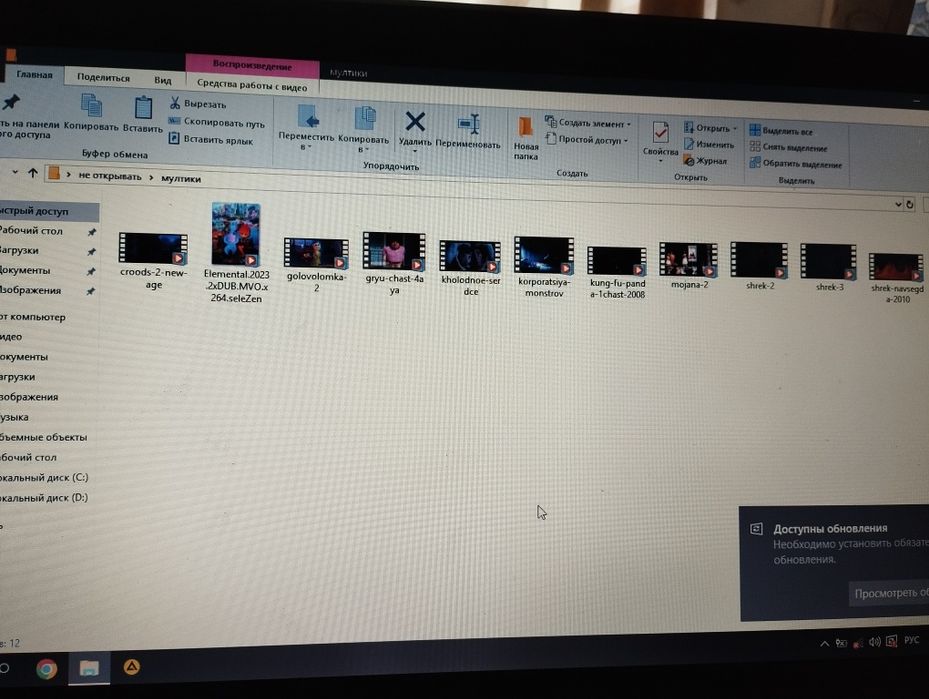Click the Refresh button beside address bar
This screenshot has width=929, height=699.
point(910,205)
